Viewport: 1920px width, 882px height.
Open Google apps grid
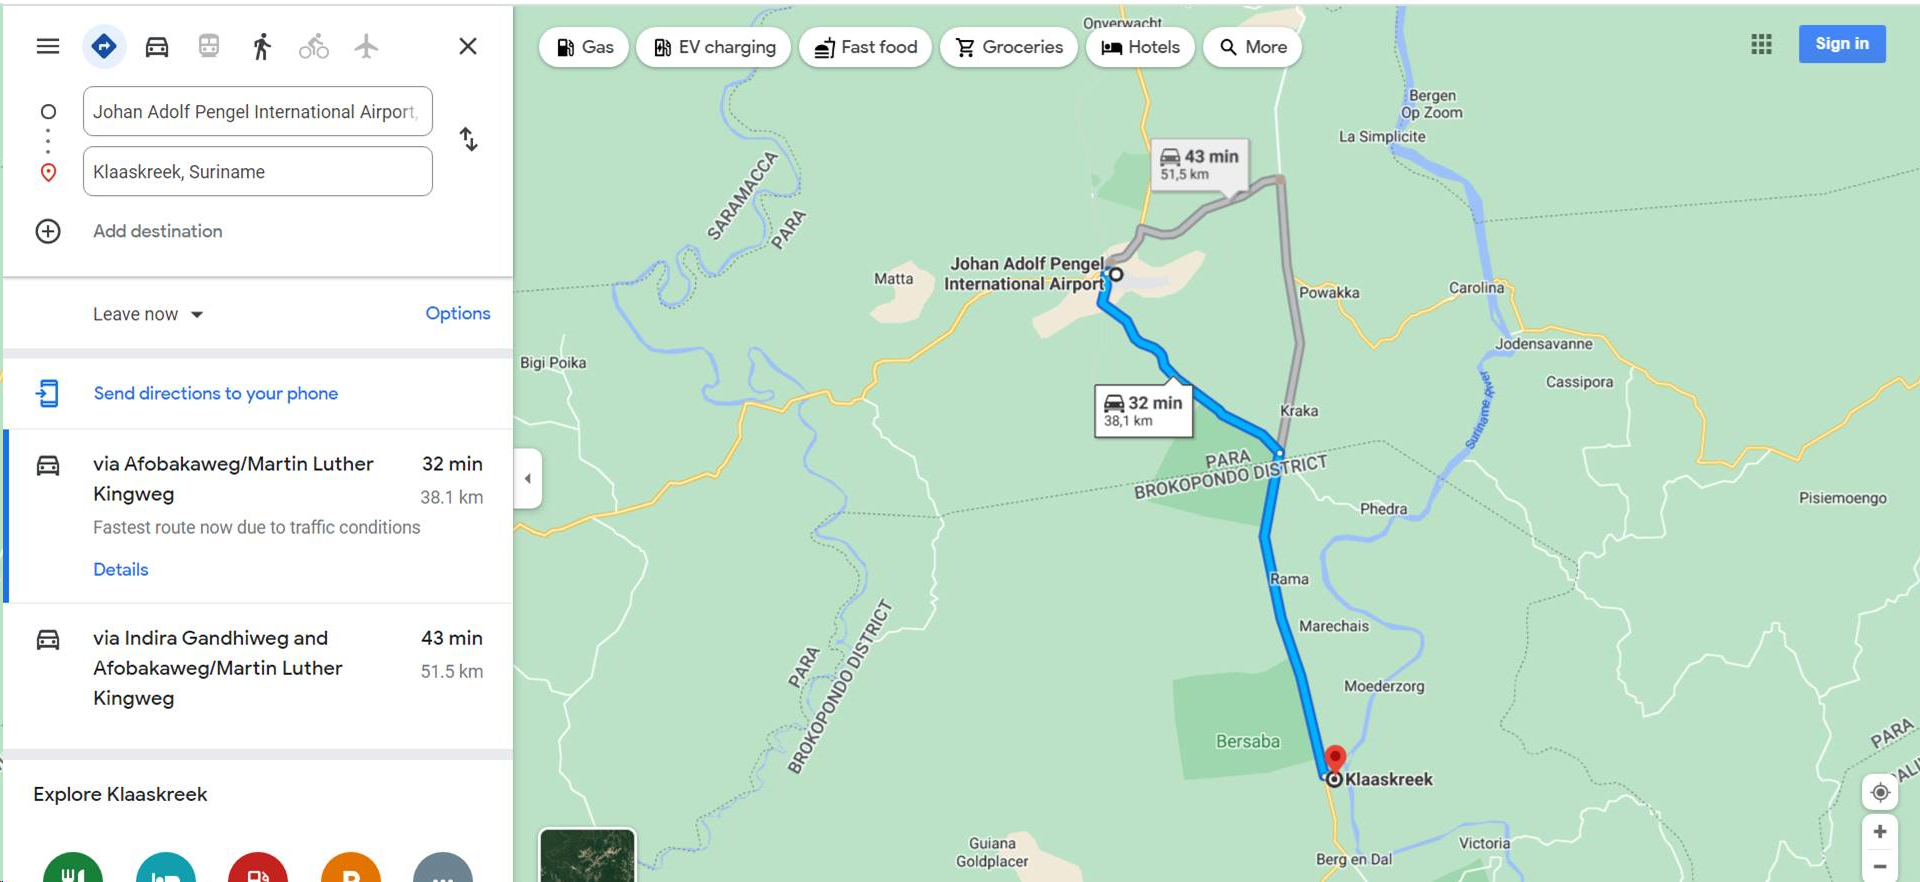pyautogui.click(x=1762, y=44)
